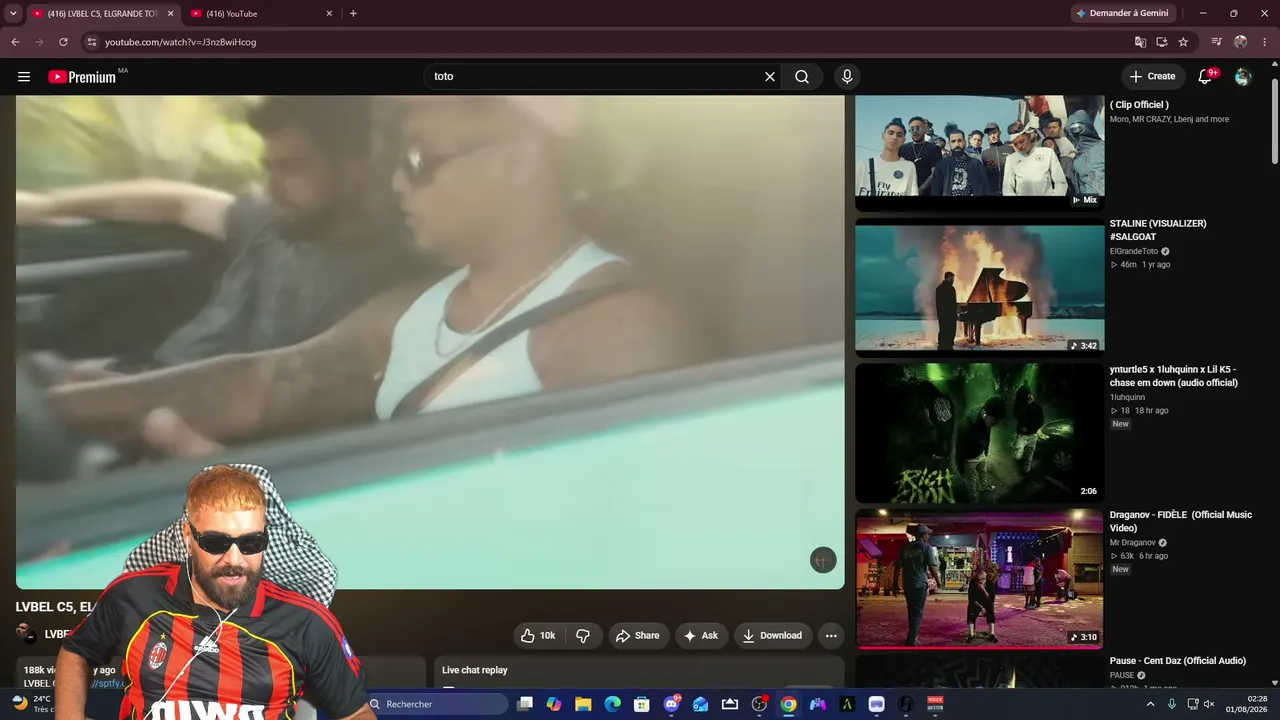This screenshot has width=1280, height=720.
Task: Translate this page icon in address bar
Action: pos(1140,42)
